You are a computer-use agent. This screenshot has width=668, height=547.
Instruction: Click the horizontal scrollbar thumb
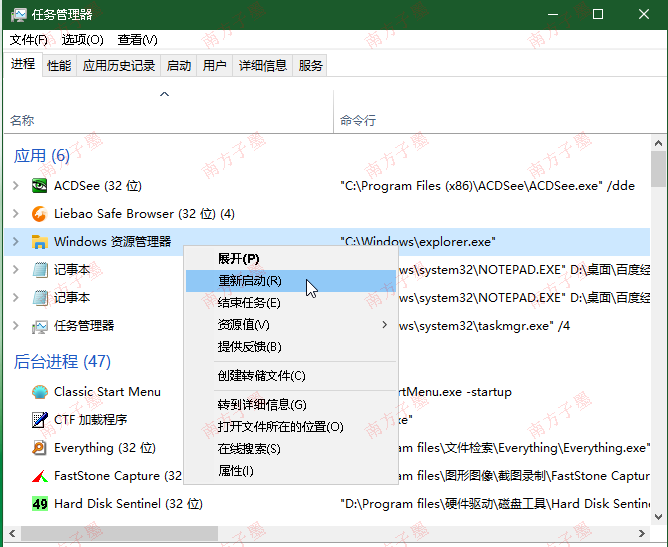[119, 533]
